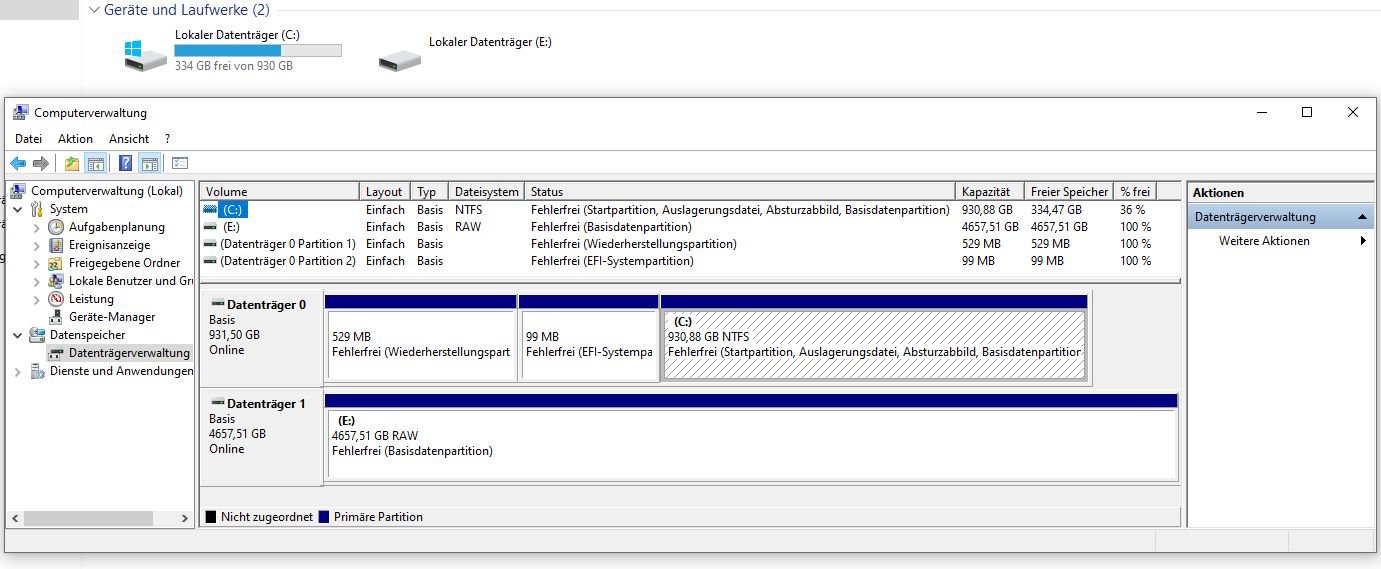Screen dimensions: 1381x569
Task: Click the Dienste und Anwendungen icon
Action: (38, 371)
